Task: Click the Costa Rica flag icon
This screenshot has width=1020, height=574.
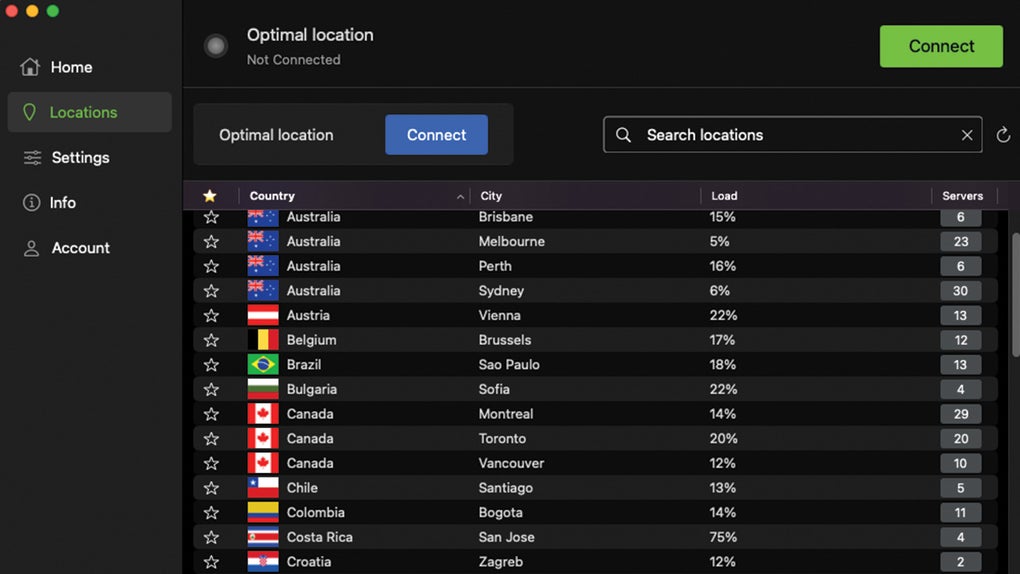Action: click(x=263, y=537)
